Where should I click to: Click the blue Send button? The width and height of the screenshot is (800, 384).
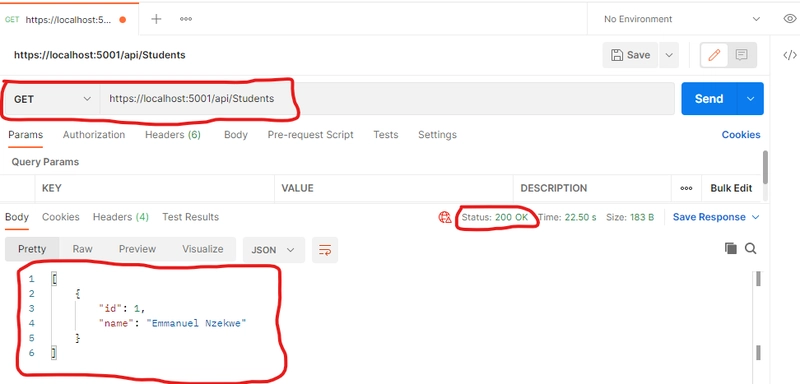coord(709,98)
